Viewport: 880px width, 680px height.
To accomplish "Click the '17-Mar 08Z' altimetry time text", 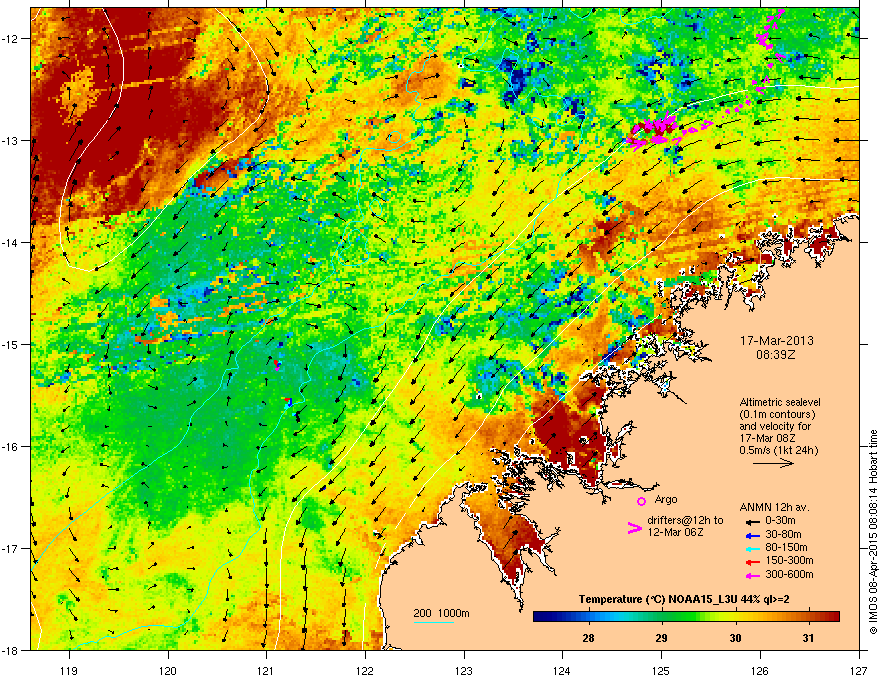I will [767, 438].
